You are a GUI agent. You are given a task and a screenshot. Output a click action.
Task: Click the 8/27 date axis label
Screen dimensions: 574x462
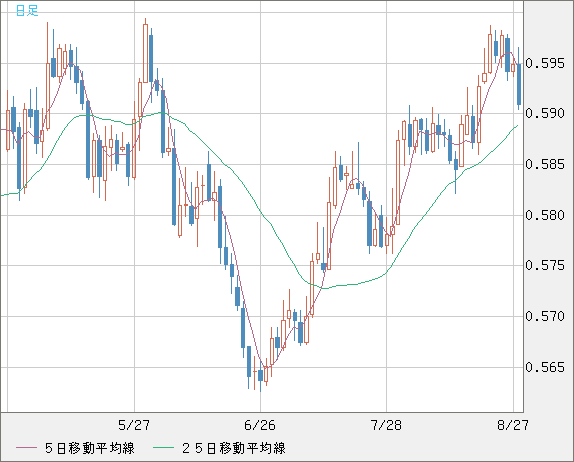tap(513, 425)
